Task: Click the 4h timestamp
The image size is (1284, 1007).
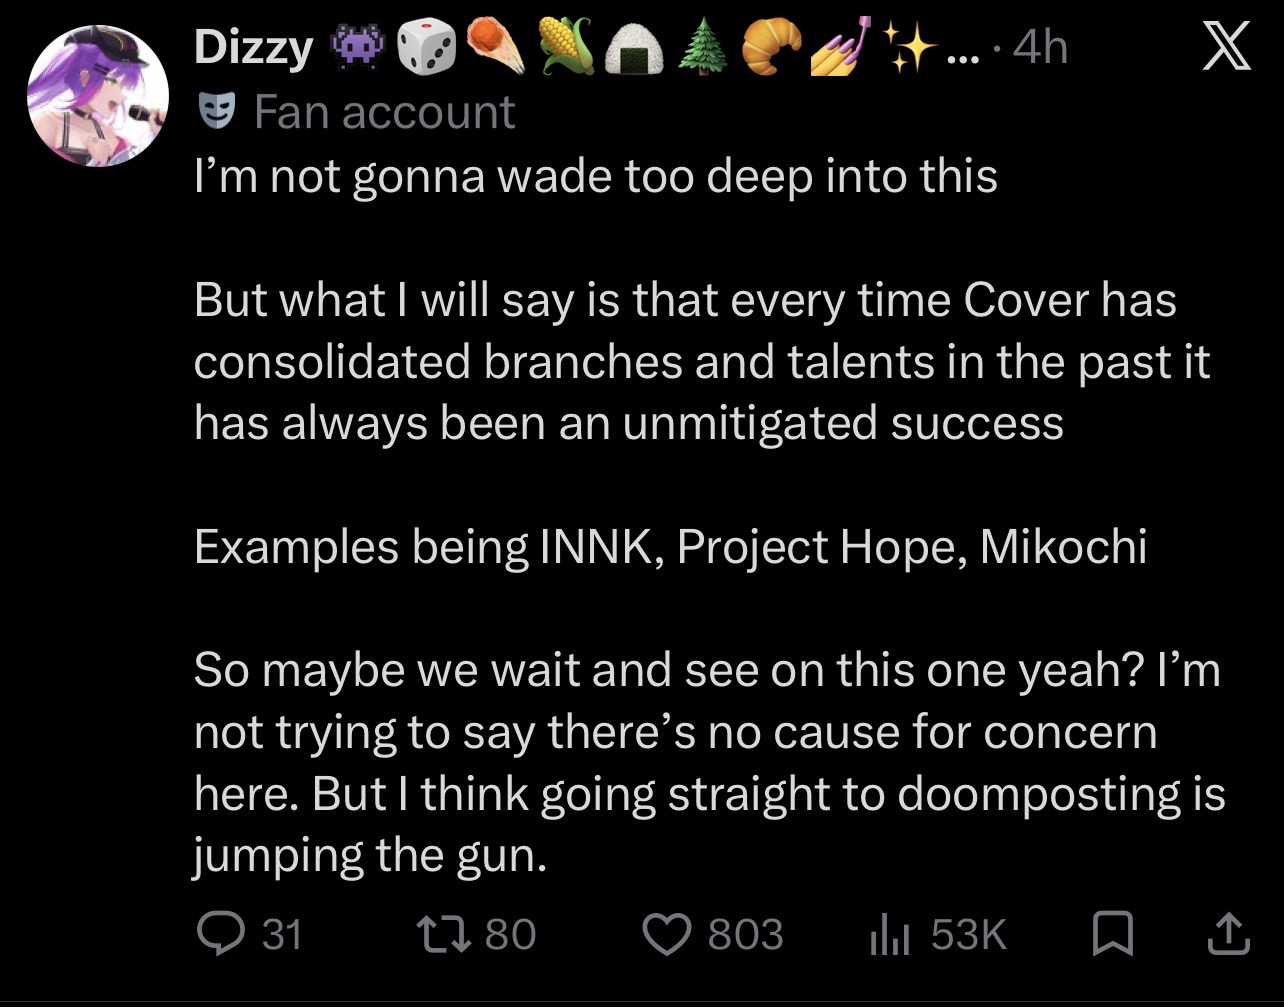Action: coord(1040,47)
